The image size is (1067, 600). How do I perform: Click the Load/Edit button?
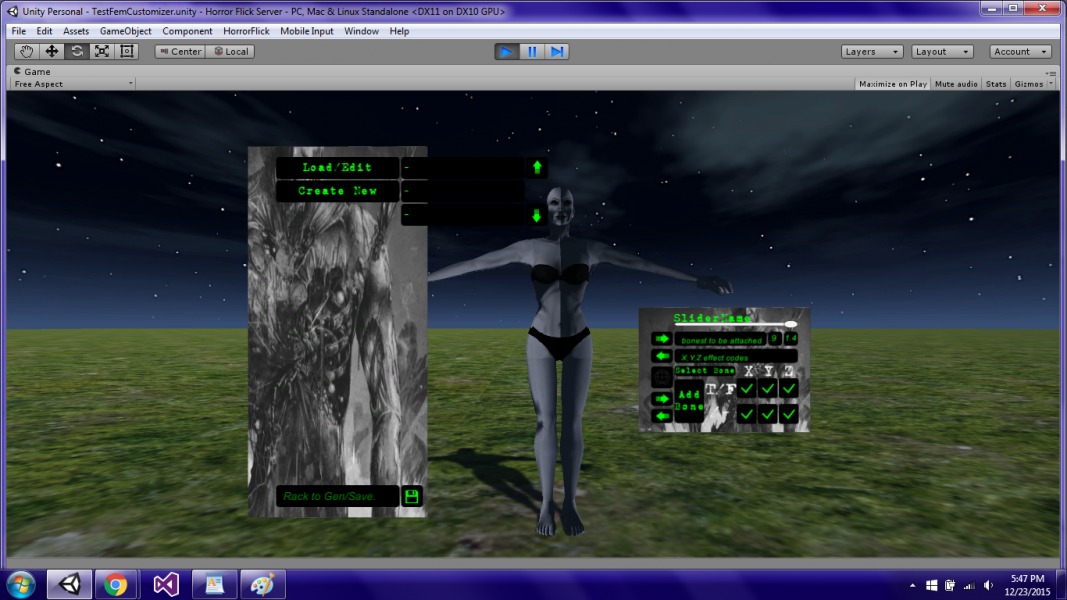pos(337,167)
